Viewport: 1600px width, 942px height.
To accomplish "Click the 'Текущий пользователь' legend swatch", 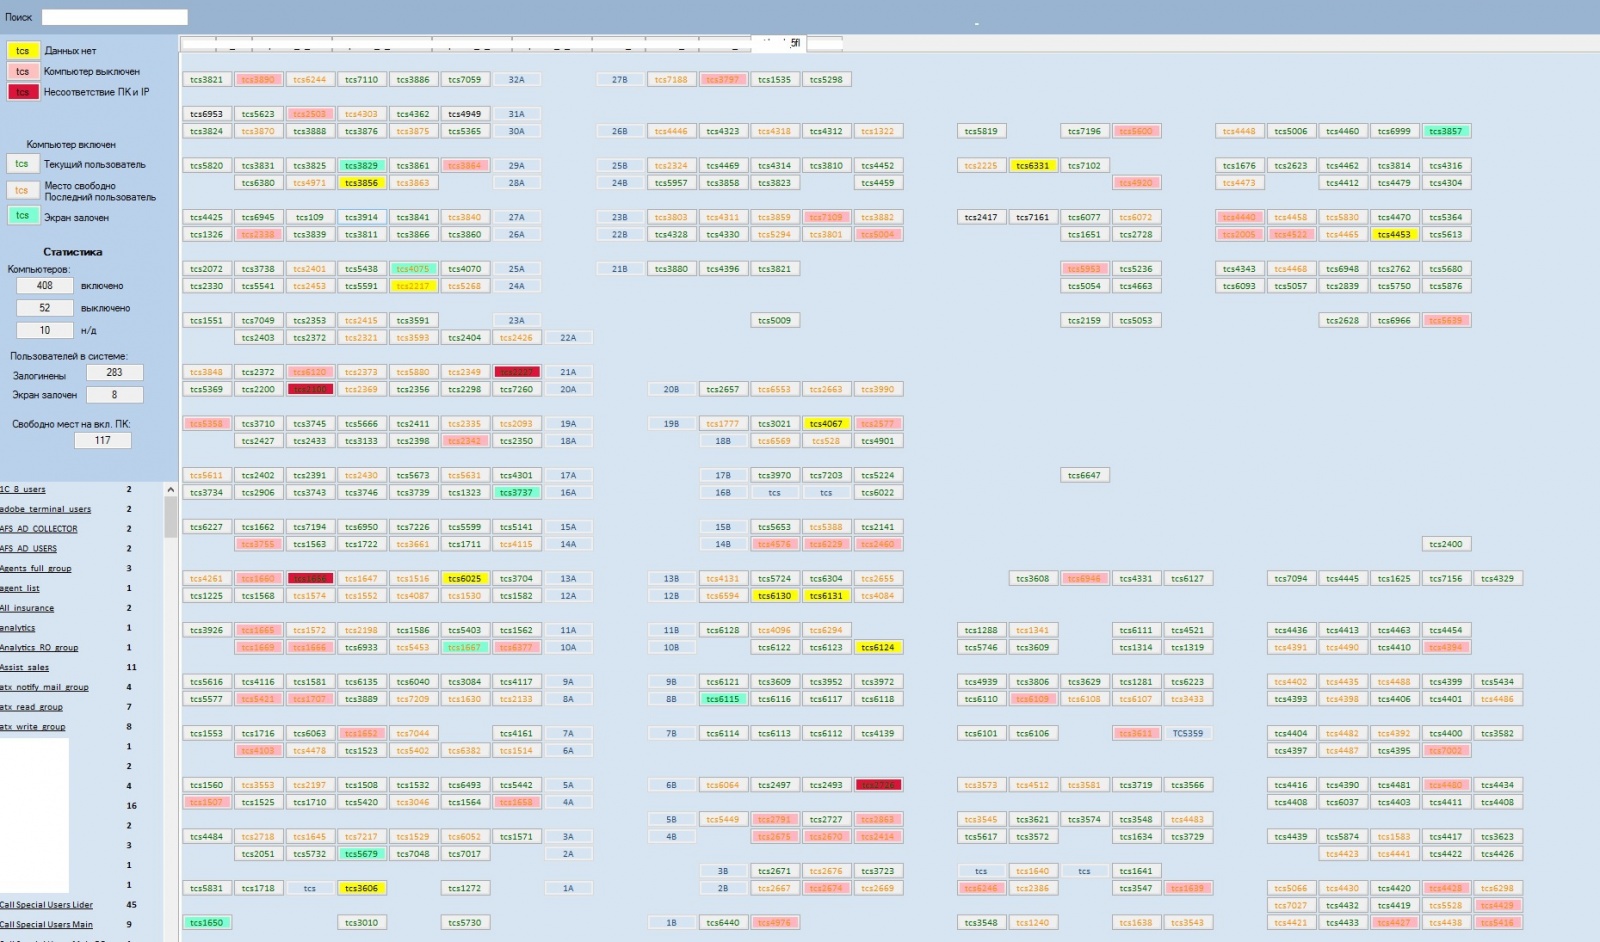I will click(22, 164).
